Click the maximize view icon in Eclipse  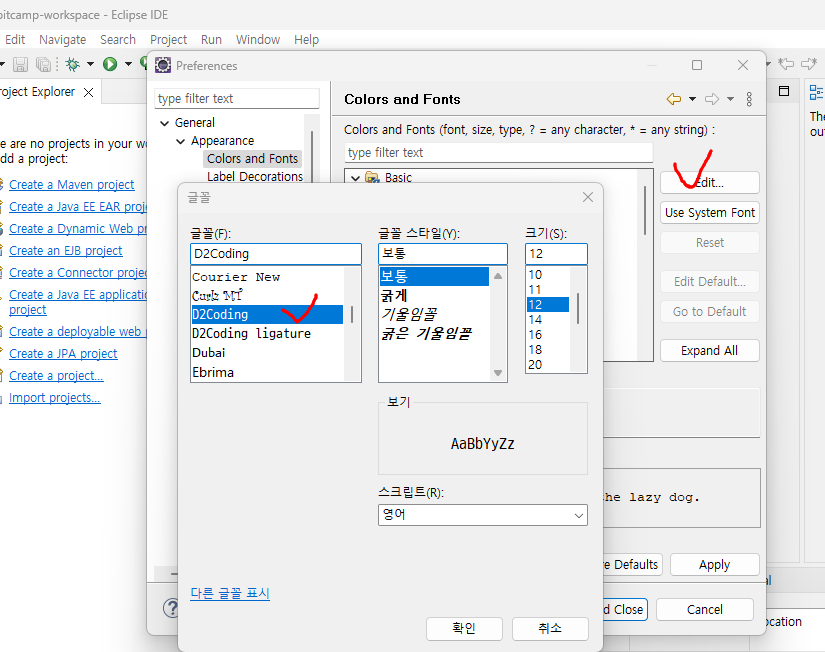click(784, 91)
